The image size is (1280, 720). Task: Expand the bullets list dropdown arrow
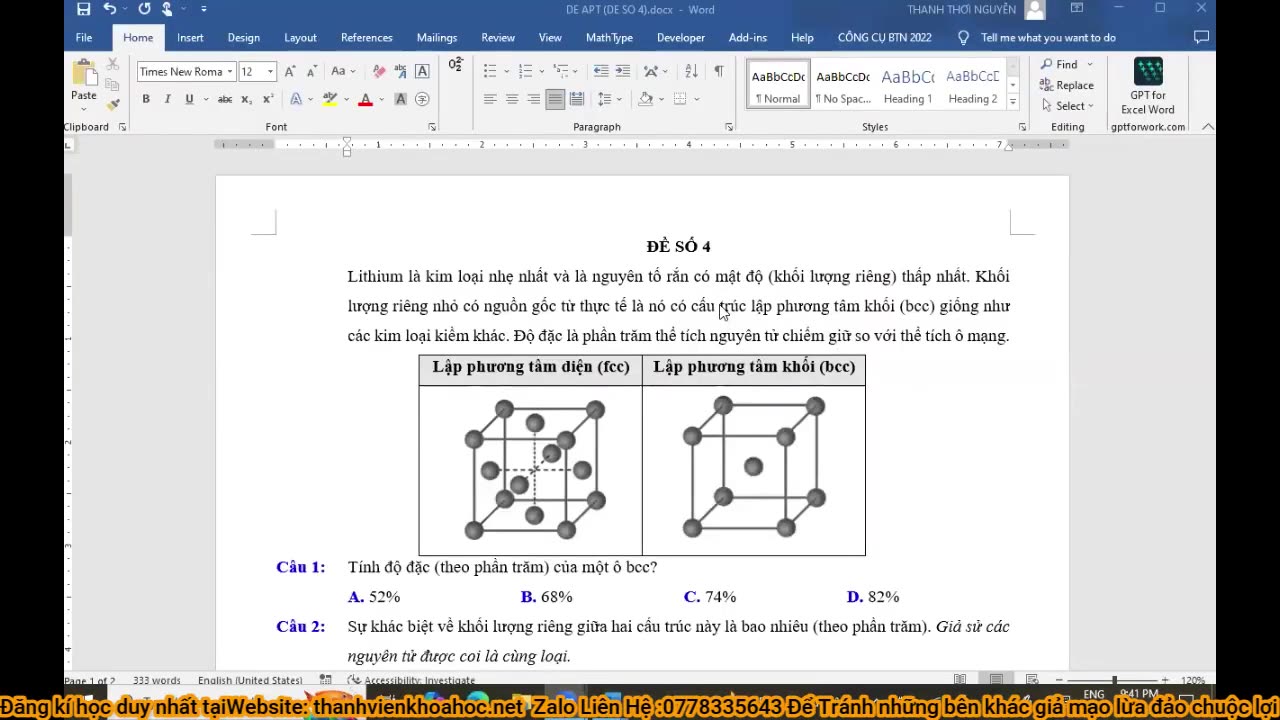506,71
